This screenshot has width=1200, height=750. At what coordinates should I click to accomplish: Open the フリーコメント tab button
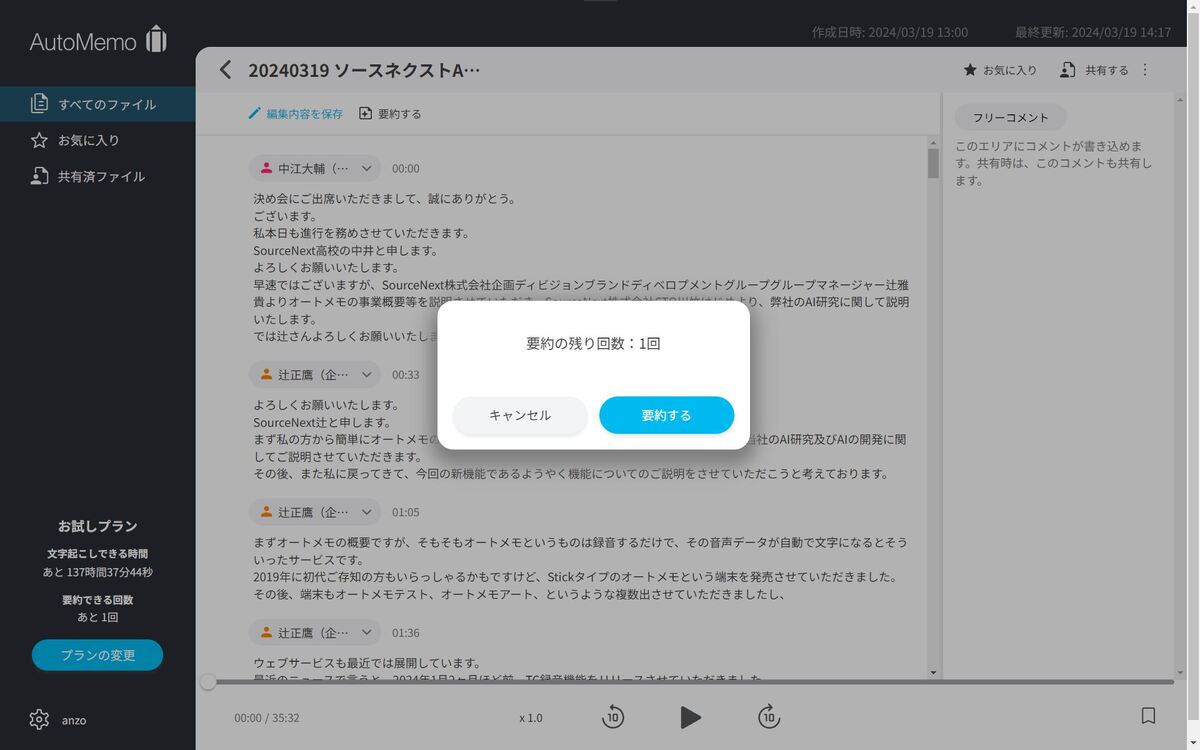(1010, 117)
